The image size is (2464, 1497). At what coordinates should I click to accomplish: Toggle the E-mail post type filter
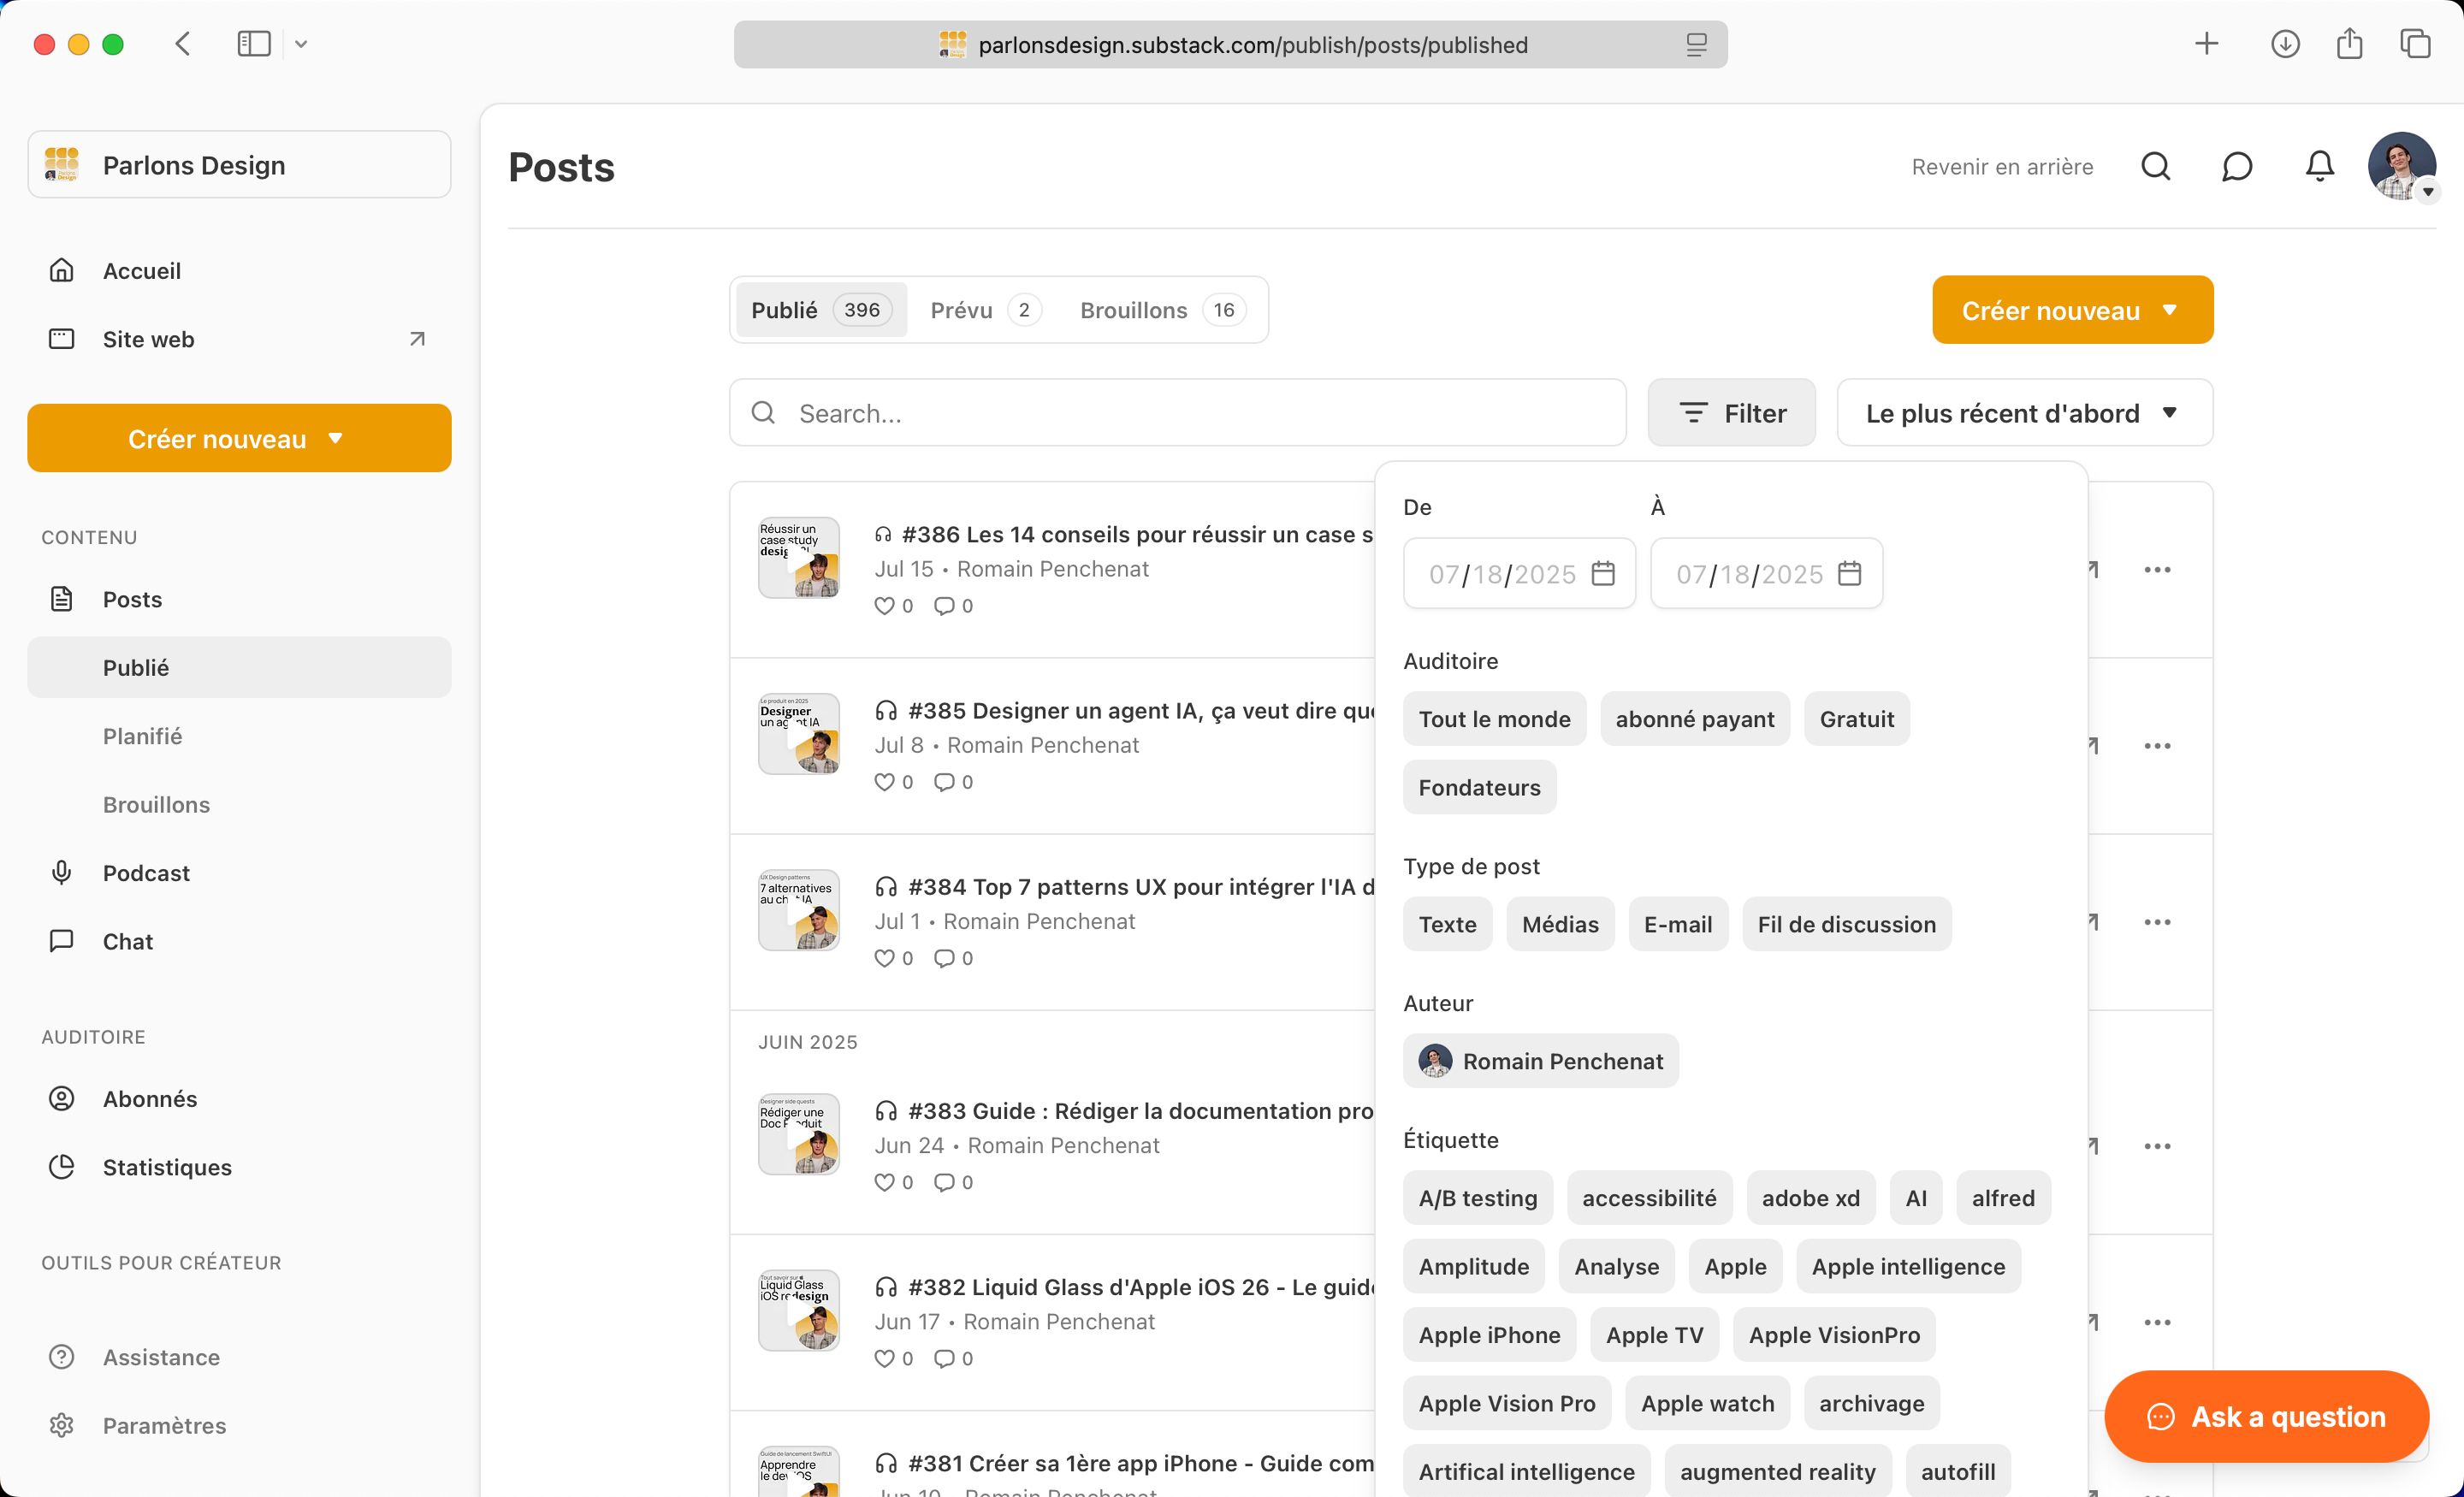click(x=1678, y=924)
